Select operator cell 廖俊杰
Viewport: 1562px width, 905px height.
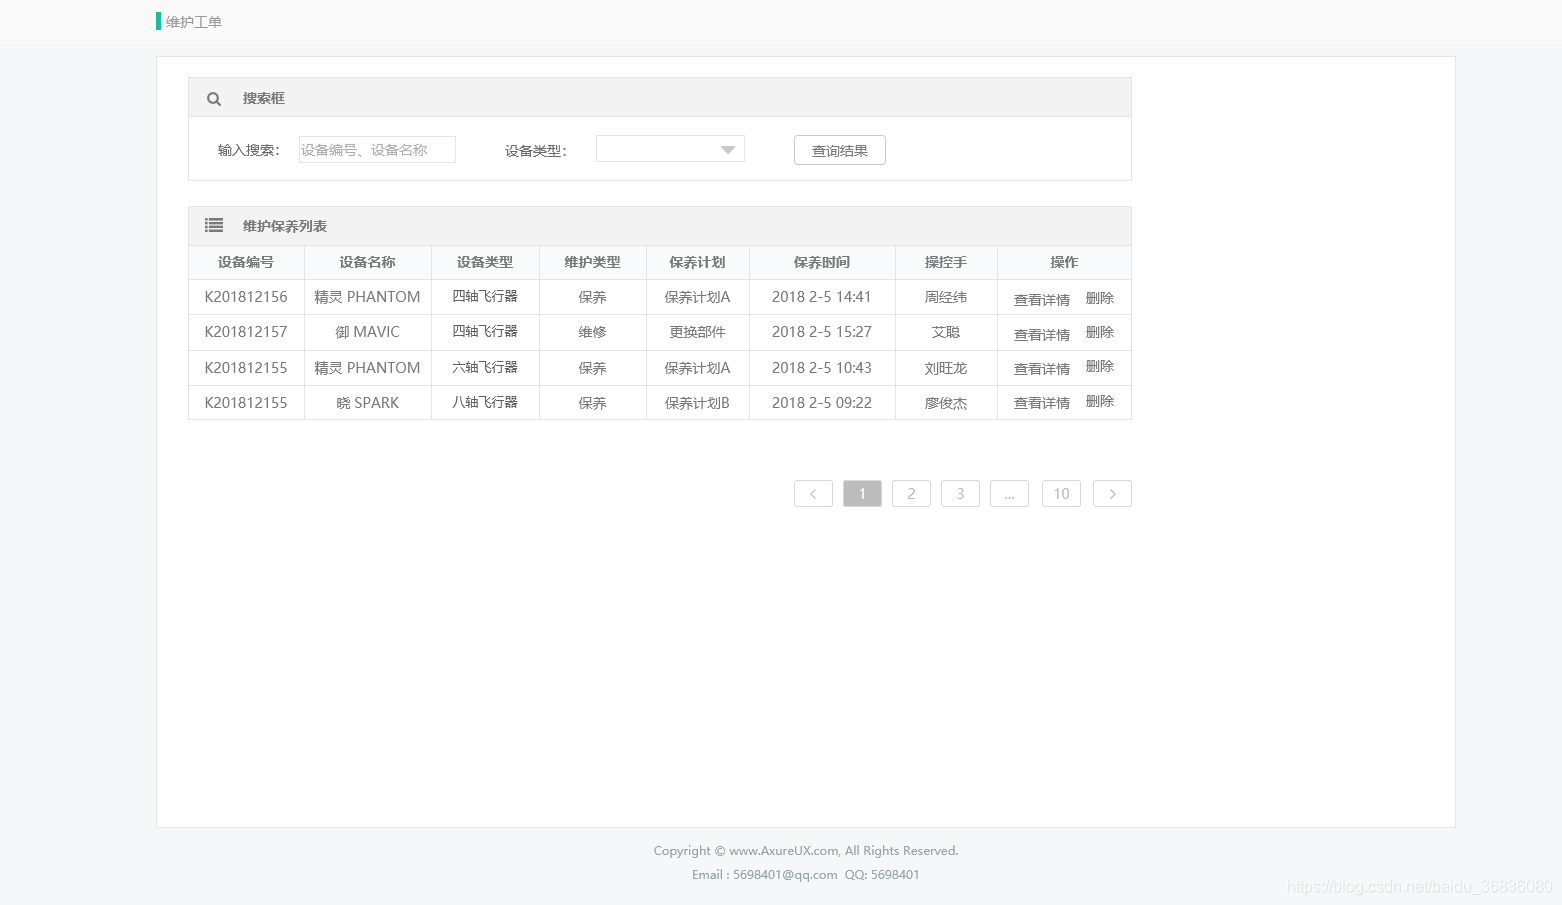(946, 403)
